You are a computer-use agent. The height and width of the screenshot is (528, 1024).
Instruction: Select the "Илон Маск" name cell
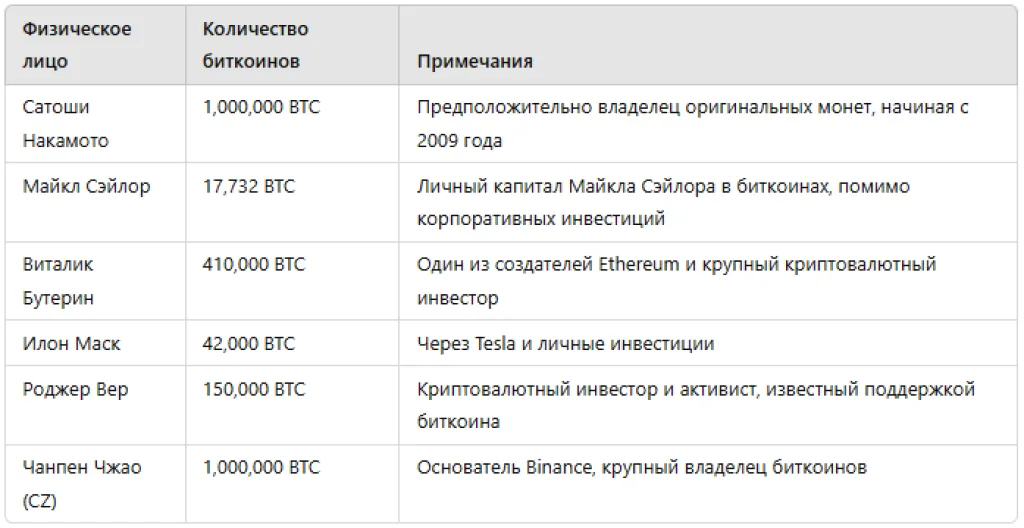pyautogui.click(x=72, y=344)
